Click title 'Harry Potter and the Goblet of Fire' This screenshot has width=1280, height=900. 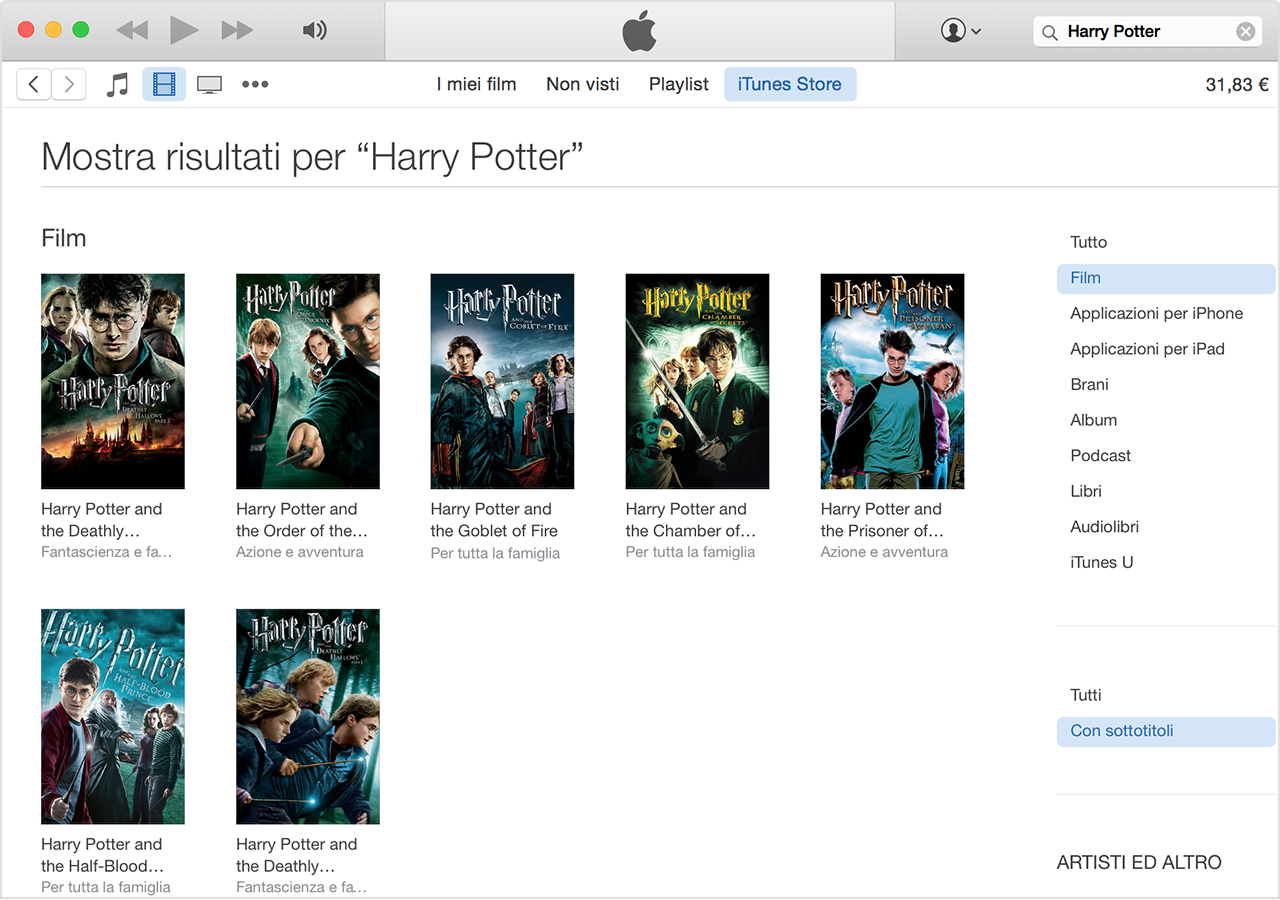(x=494, y=520)
